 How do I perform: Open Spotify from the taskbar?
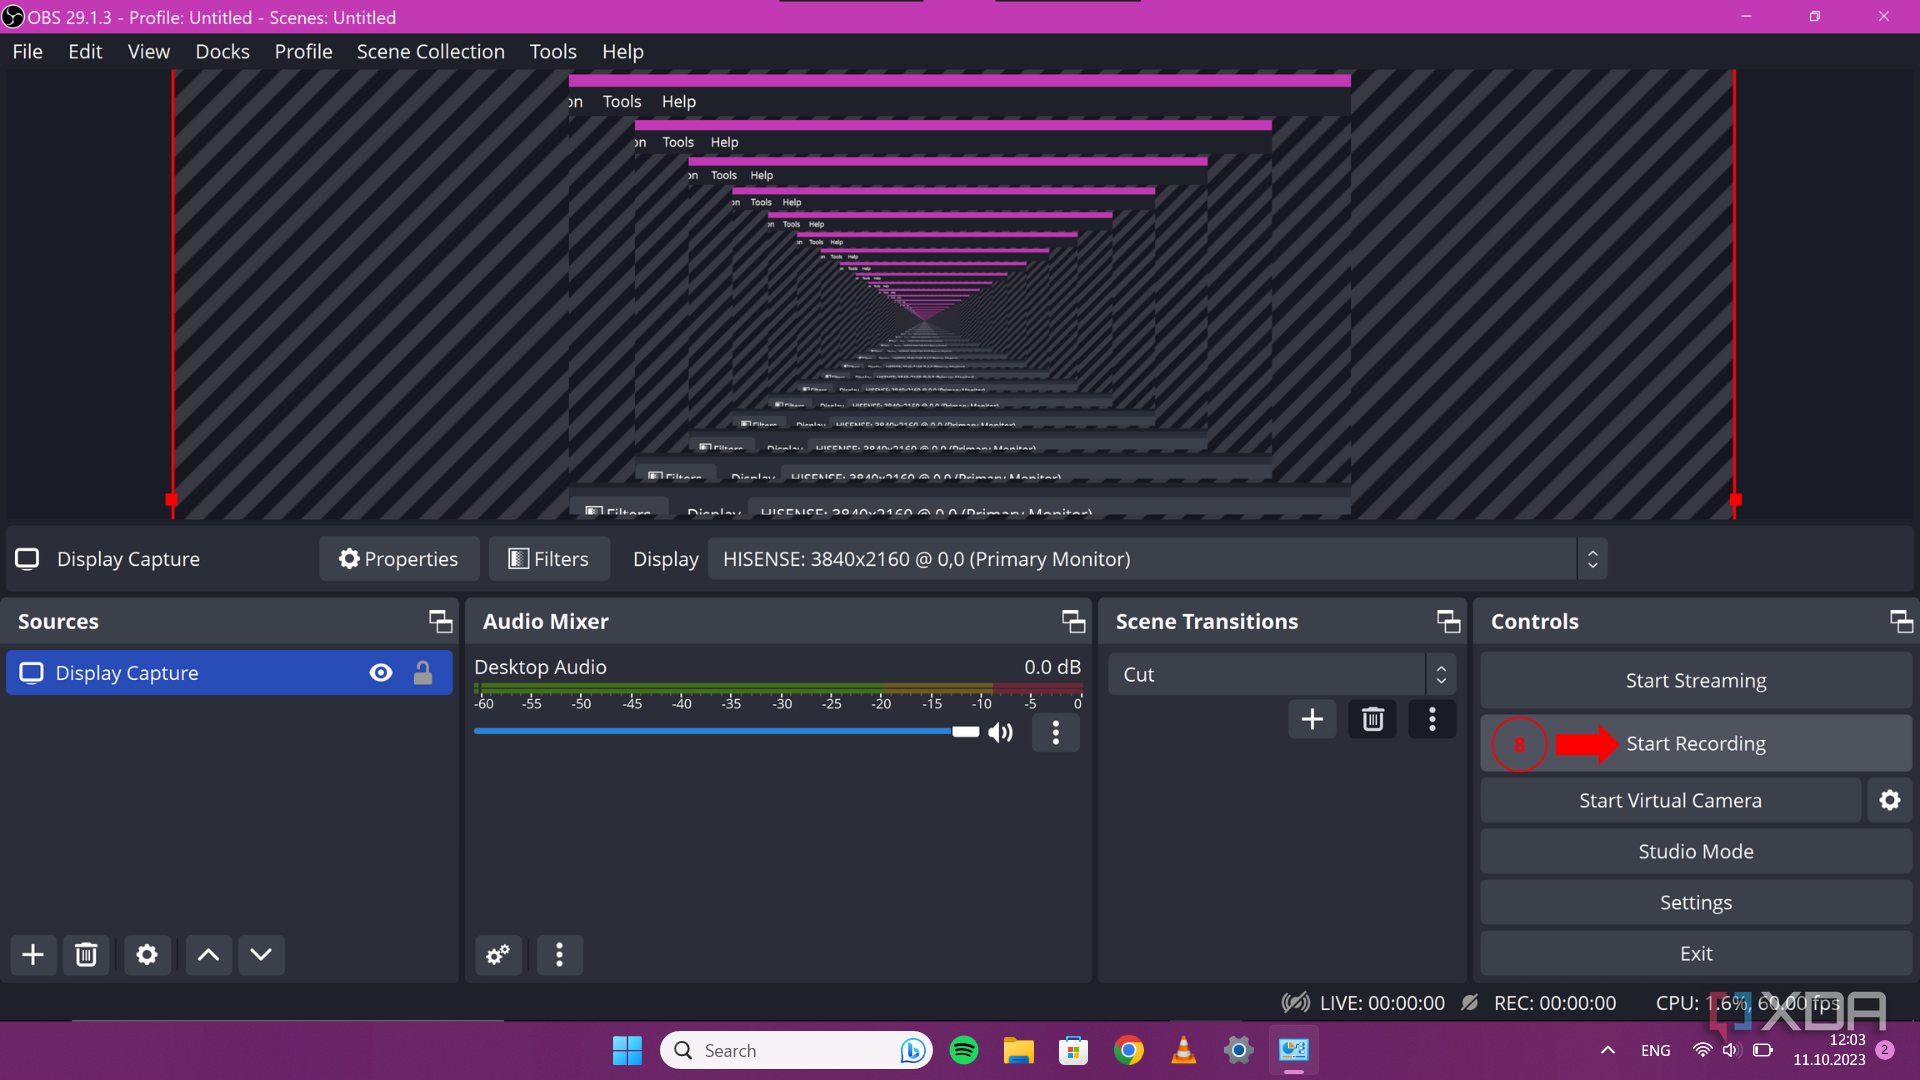pyautogui.click(x=963, y=1050)
